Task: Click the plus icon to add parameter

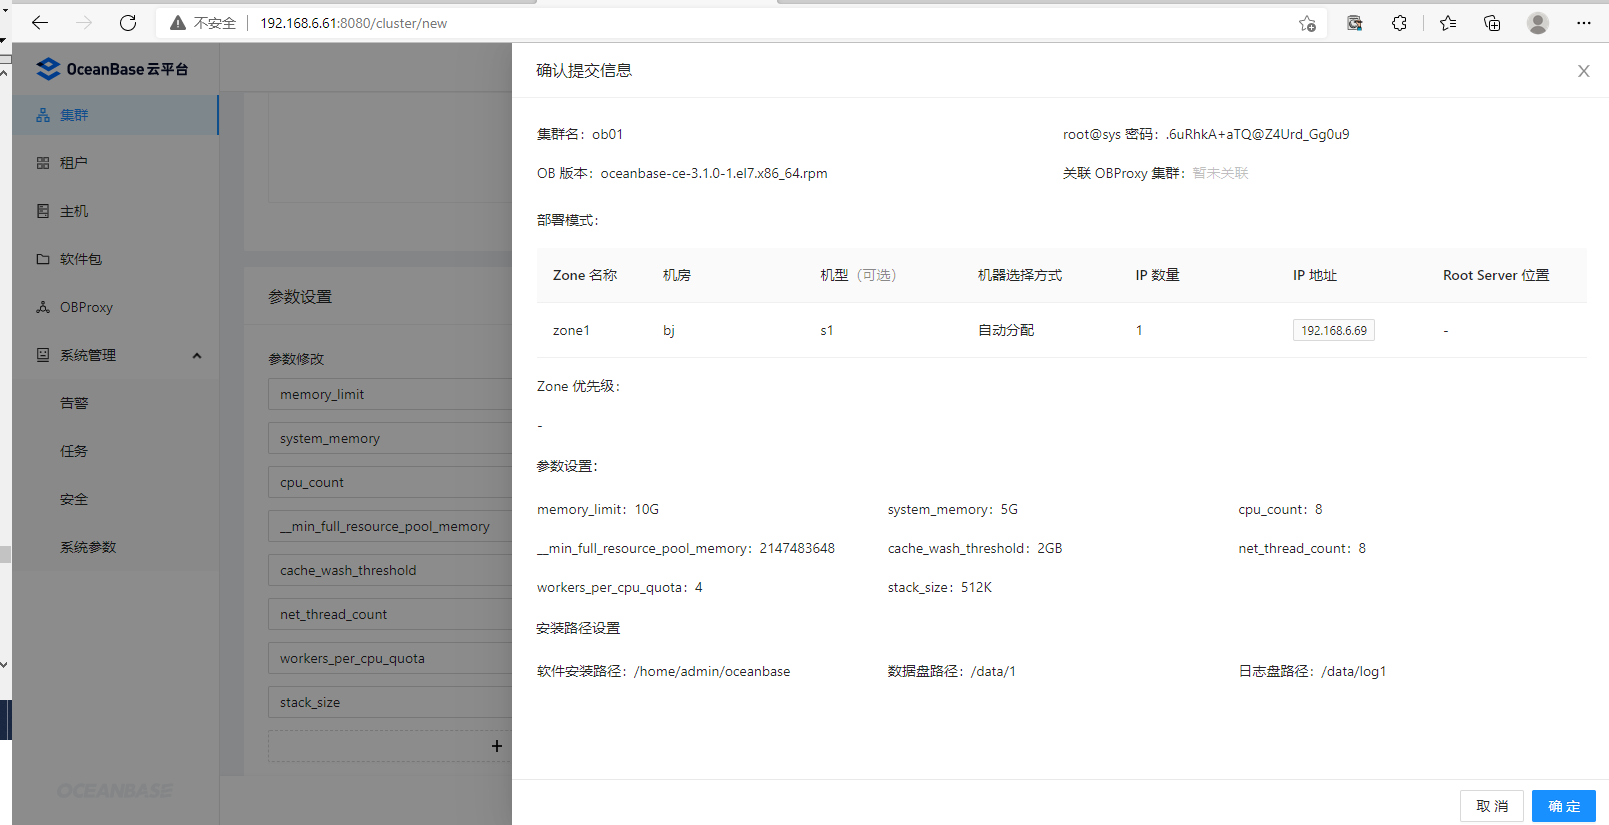Action: coord(497,746)
